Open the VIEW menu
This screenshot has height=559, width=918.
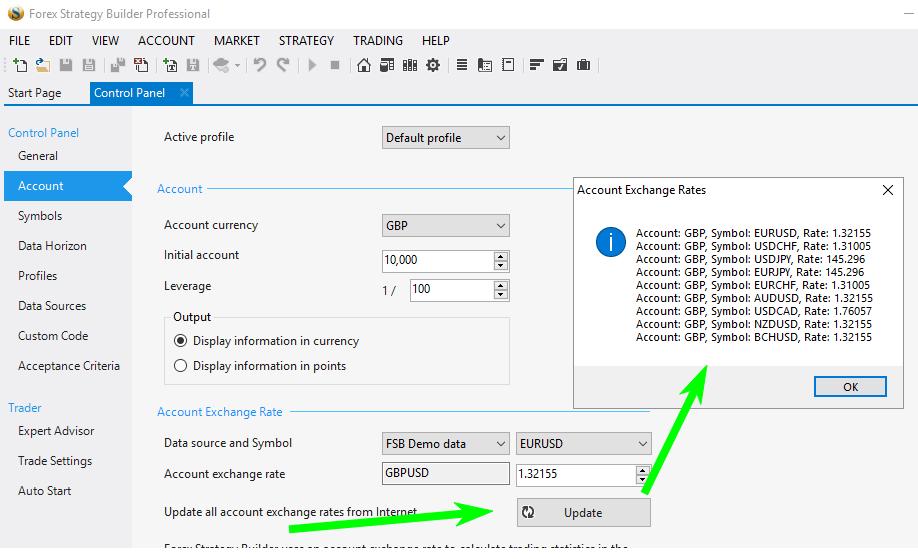(105, 40)
